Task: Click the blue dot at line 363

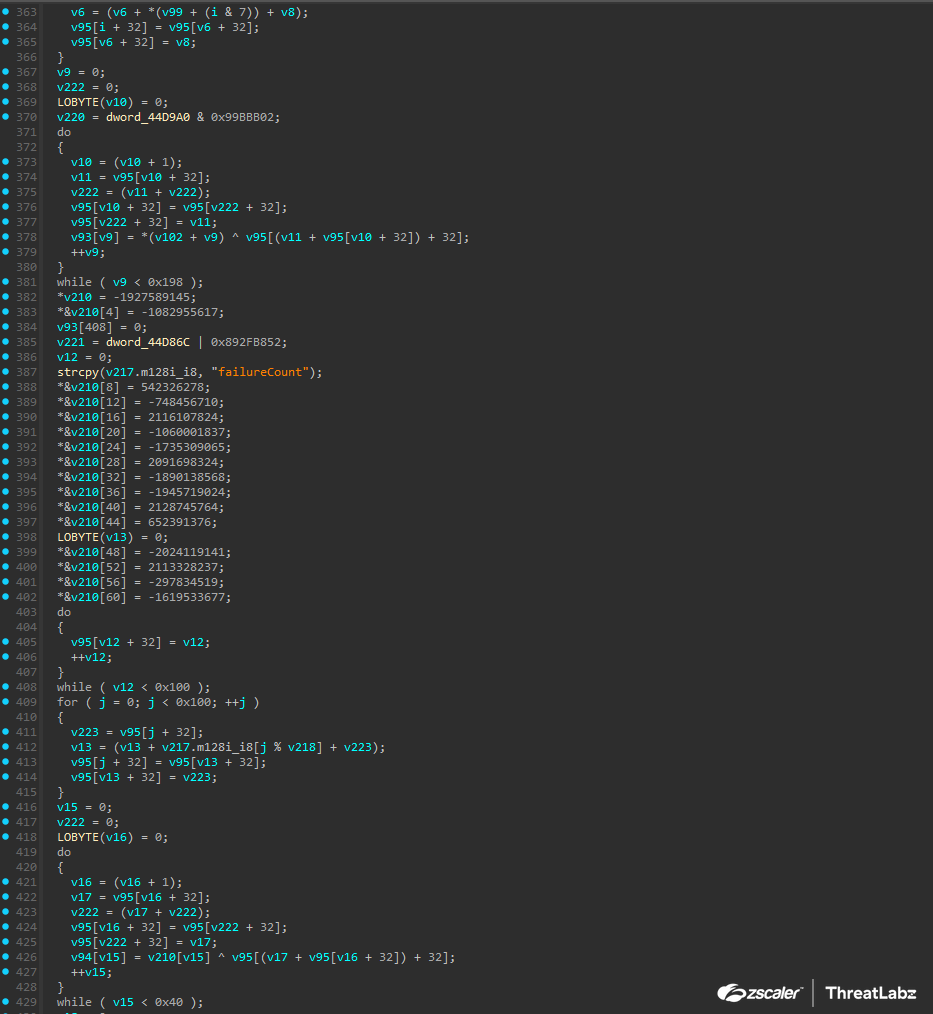Action: point(6,12)
